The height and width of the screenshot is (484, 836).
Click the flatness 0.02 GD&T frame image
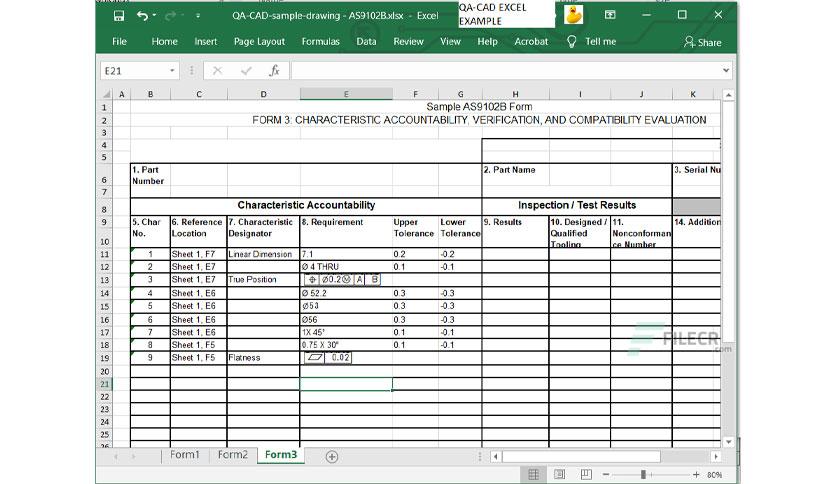pos(327,358)
